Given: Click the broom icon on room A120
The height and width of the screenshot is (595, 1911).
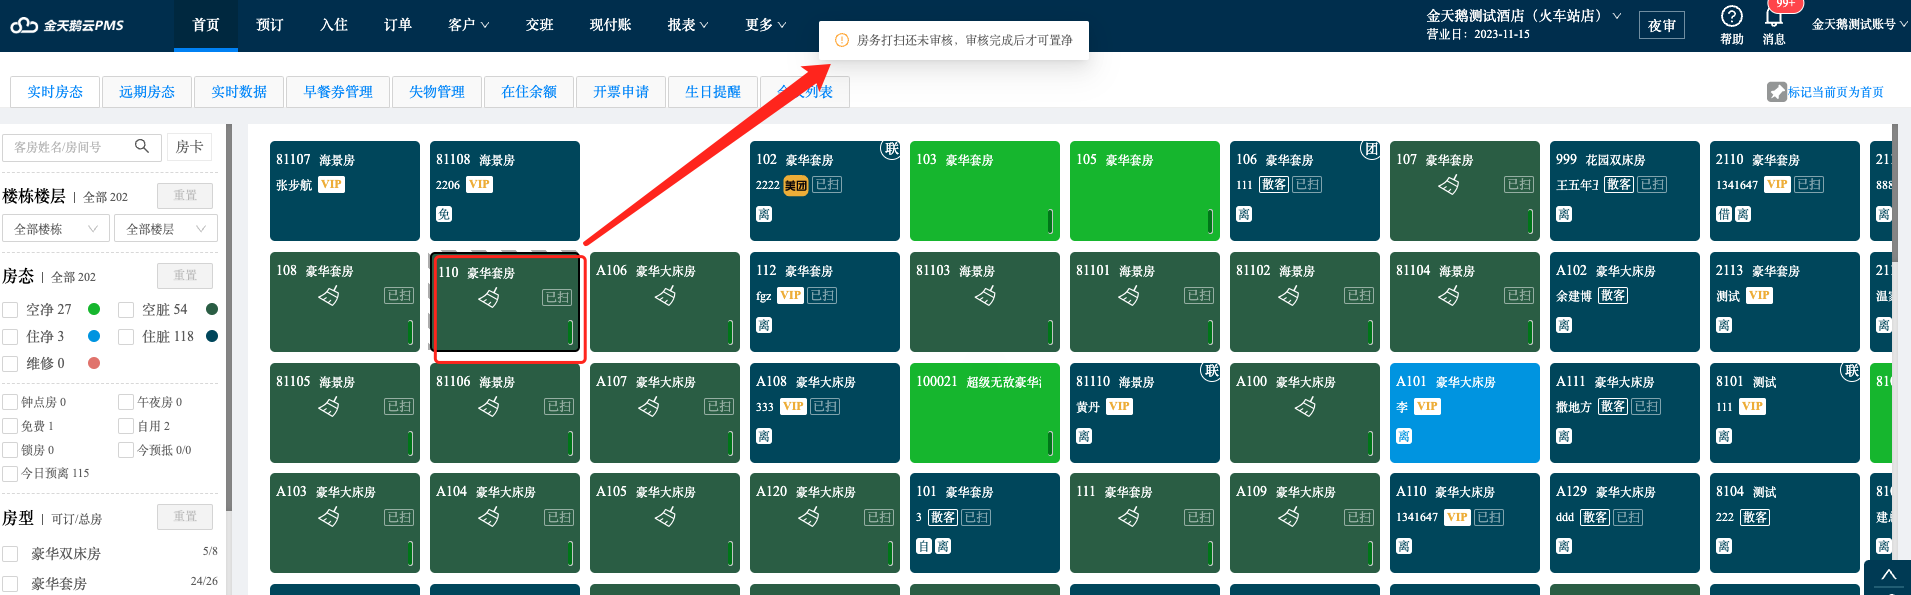Looking at the screenshot, I should click(x=809, y=517).
